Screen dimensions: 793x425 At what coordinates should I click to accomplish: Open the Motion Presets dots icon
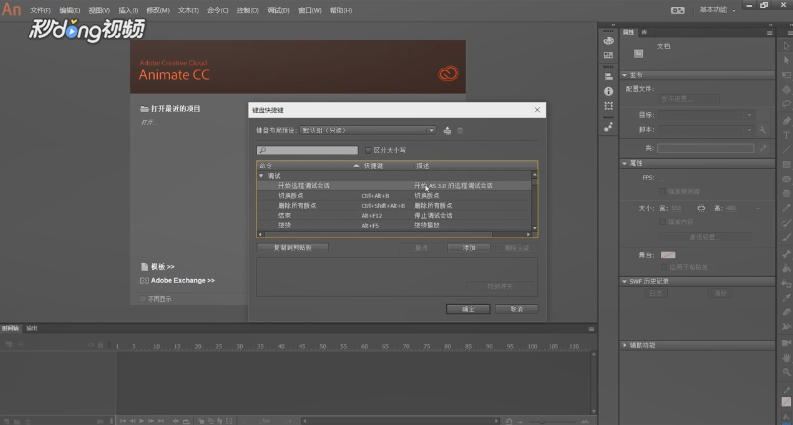(x=608, y=128)
